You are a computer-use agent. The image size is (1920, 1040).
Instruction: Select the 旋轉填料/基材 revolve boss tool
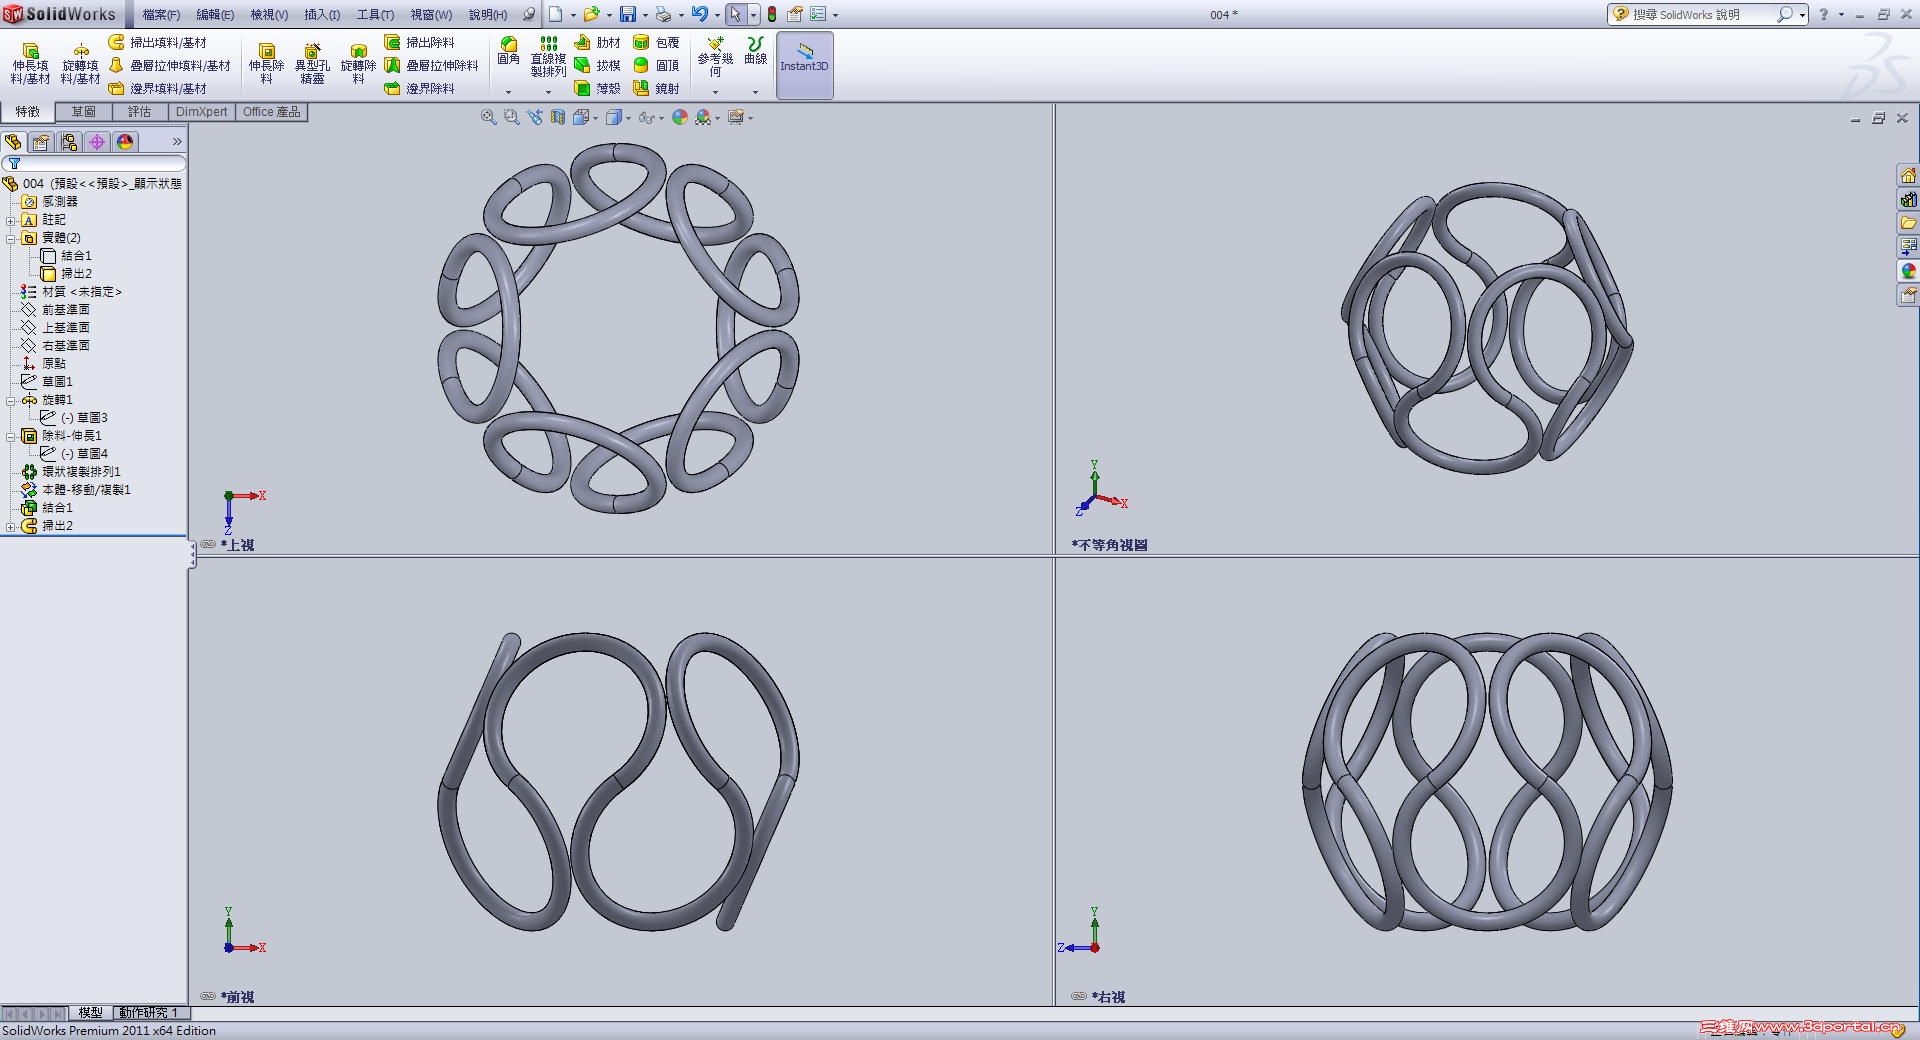[80, 64]
